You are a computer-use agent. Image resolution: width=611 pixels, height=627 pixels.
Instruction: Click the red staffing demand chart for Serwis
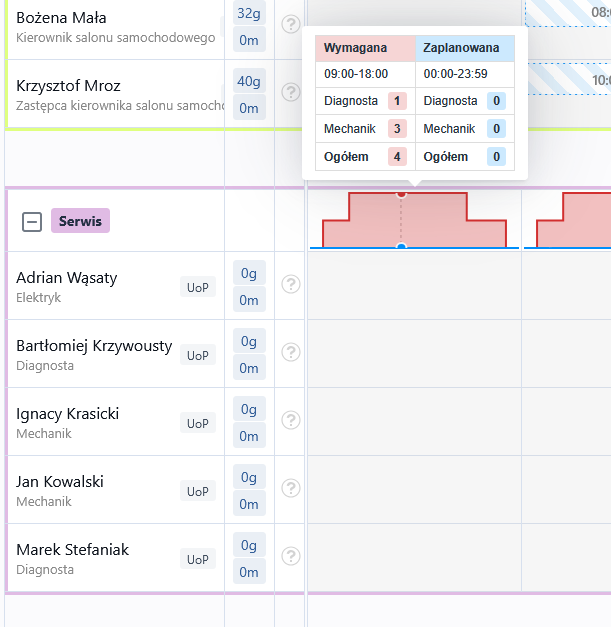(x=414, y=220)
